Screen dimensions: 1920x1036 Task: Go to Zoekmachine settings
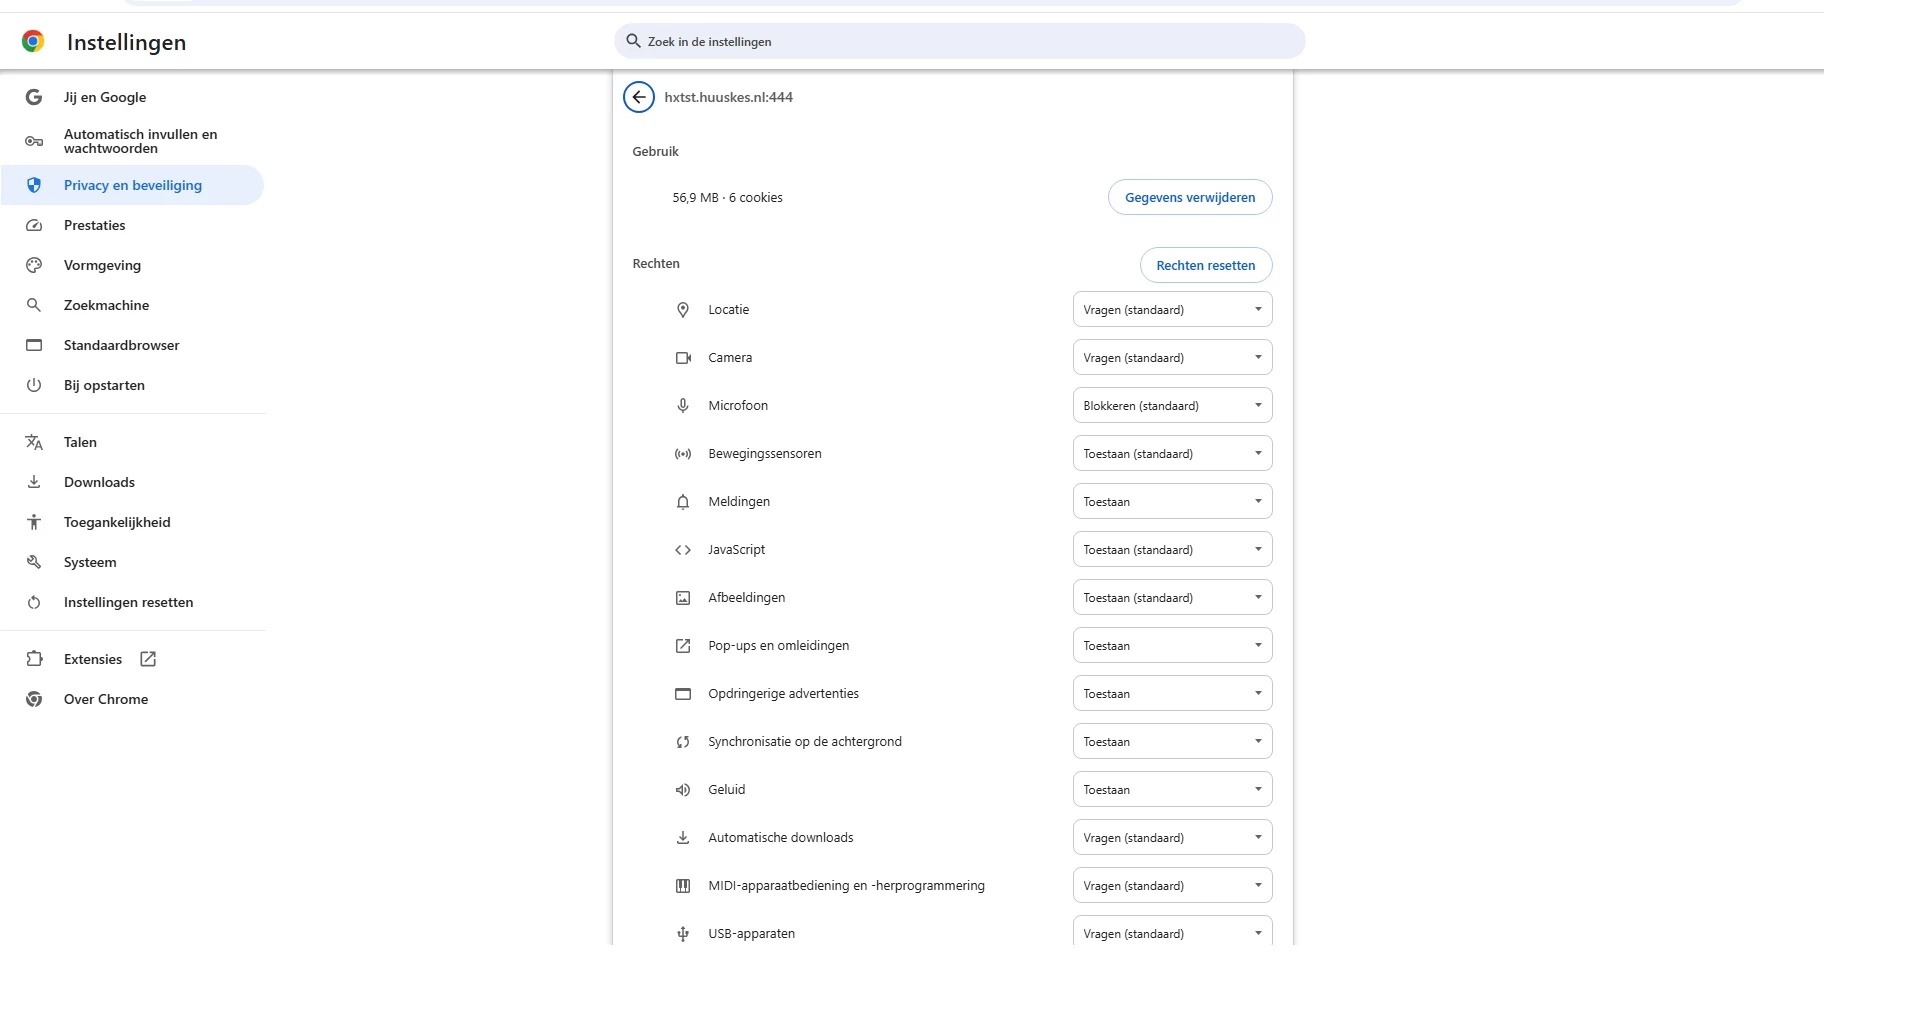(106, 305)
